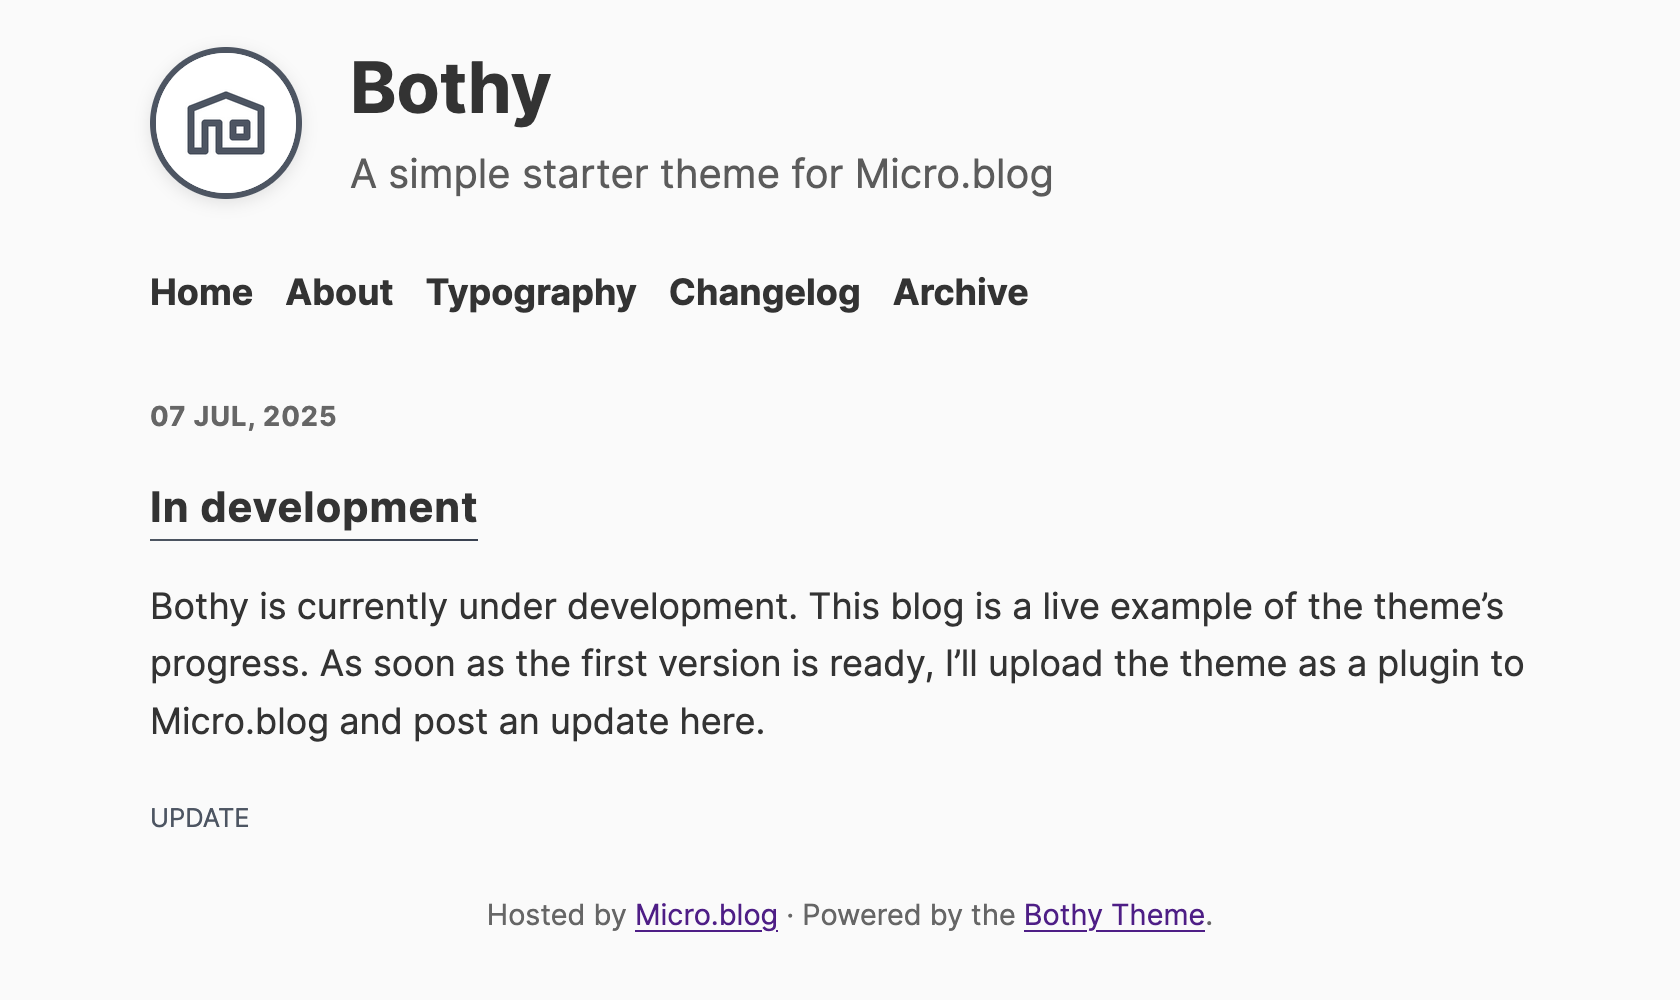Image resolution: width=1680 pixels, height=1000 pixels.
Task: View the Changelog page
Action: [764, 293]
